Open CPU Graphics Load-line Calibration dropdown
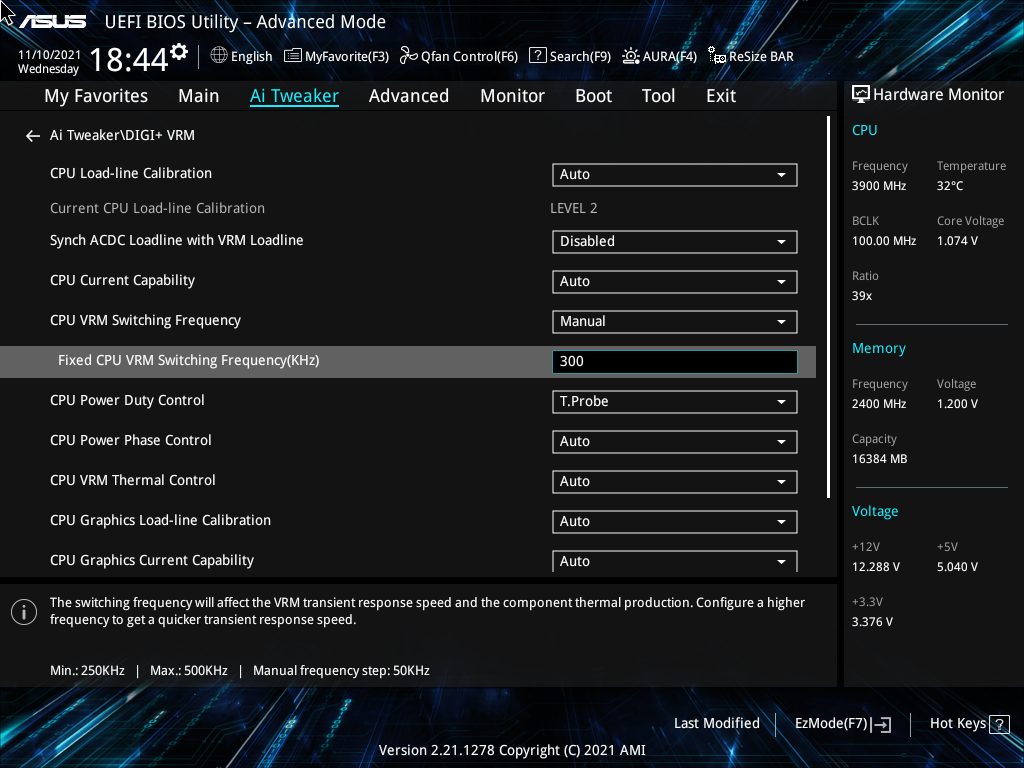The image size is (1024, 768). point(675,521)
